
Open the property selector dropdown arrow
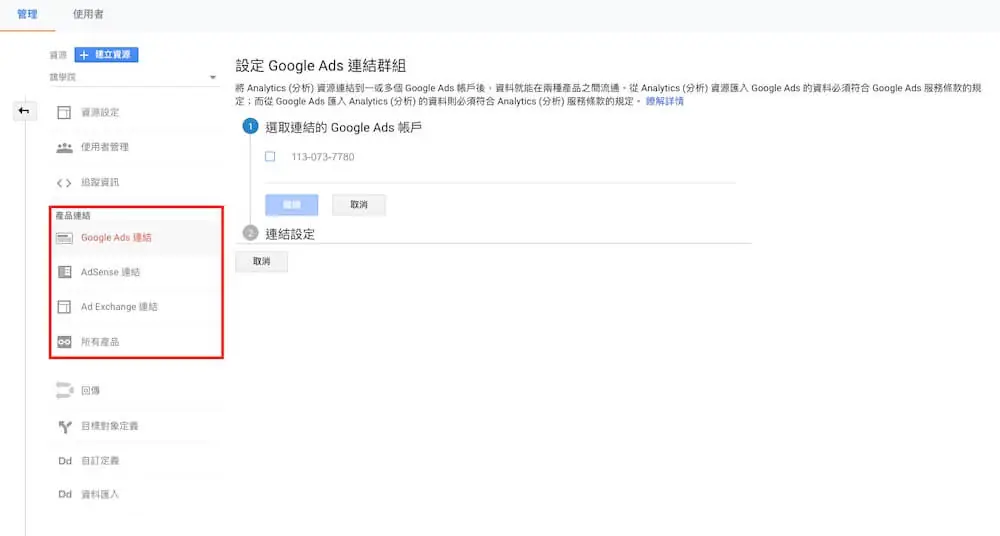212,77
